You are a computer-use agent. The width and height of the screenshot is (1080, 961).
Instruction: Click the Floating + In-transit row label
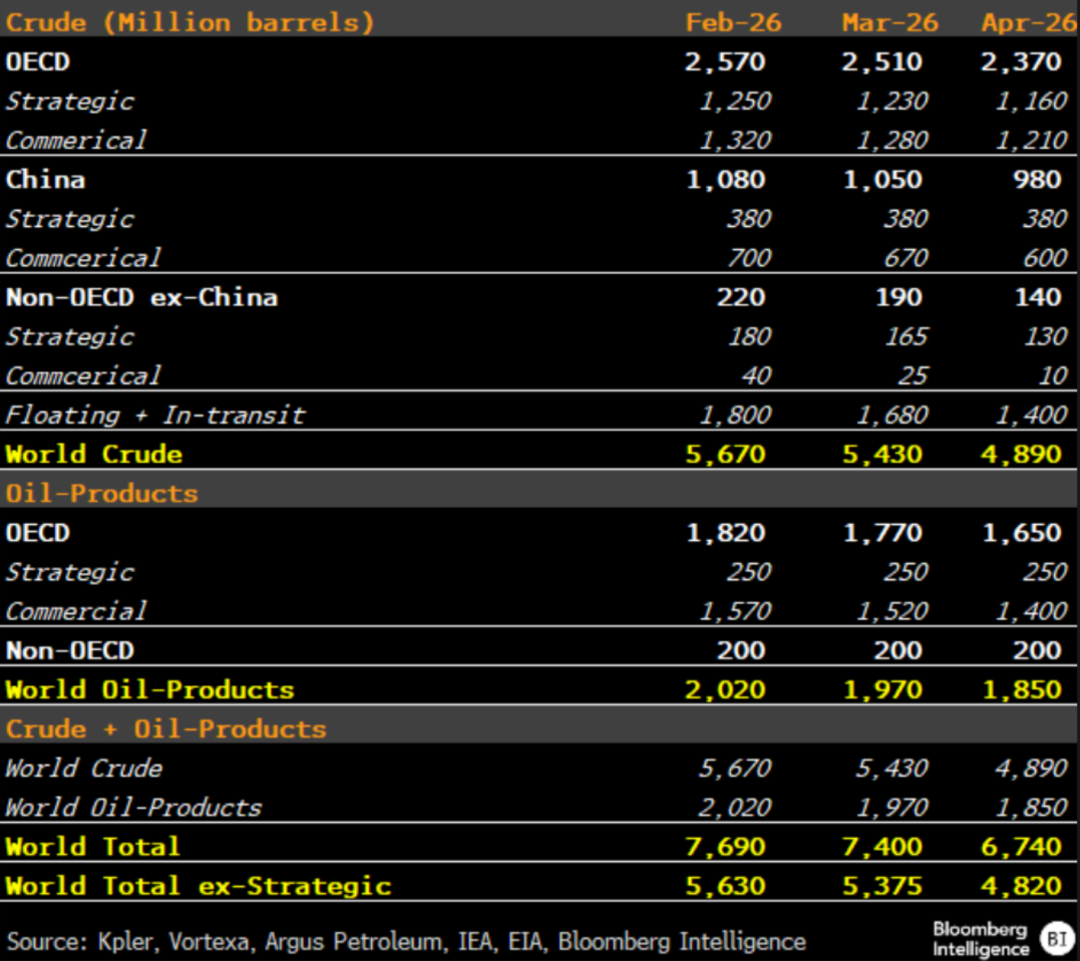pyautogui.click(x=155, y=415)
